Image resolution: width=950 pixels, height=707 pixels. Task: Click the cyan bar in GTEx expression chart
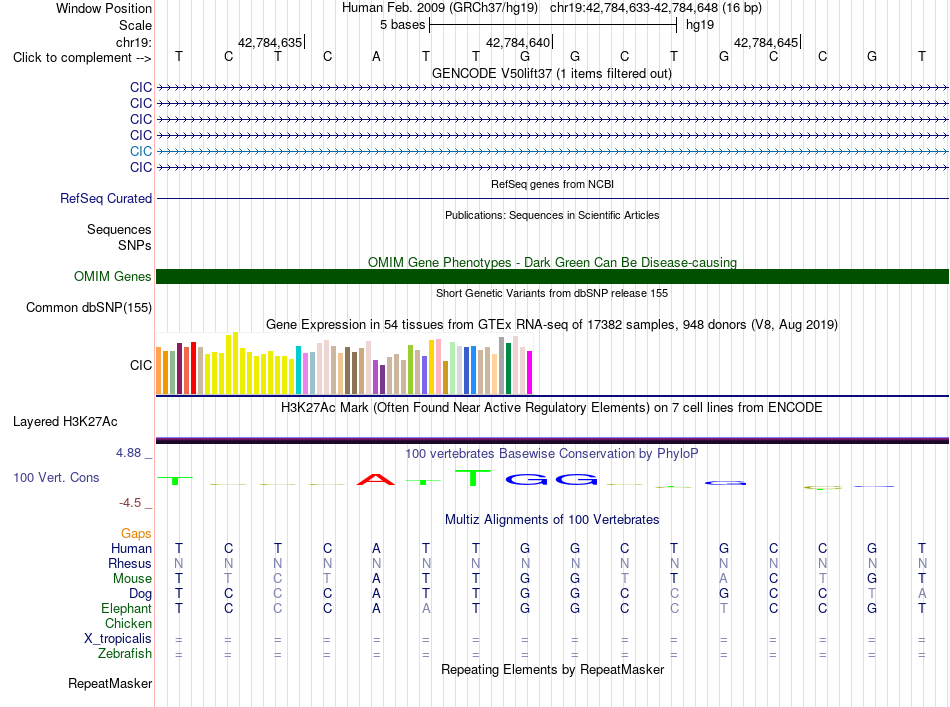point(298,370)
